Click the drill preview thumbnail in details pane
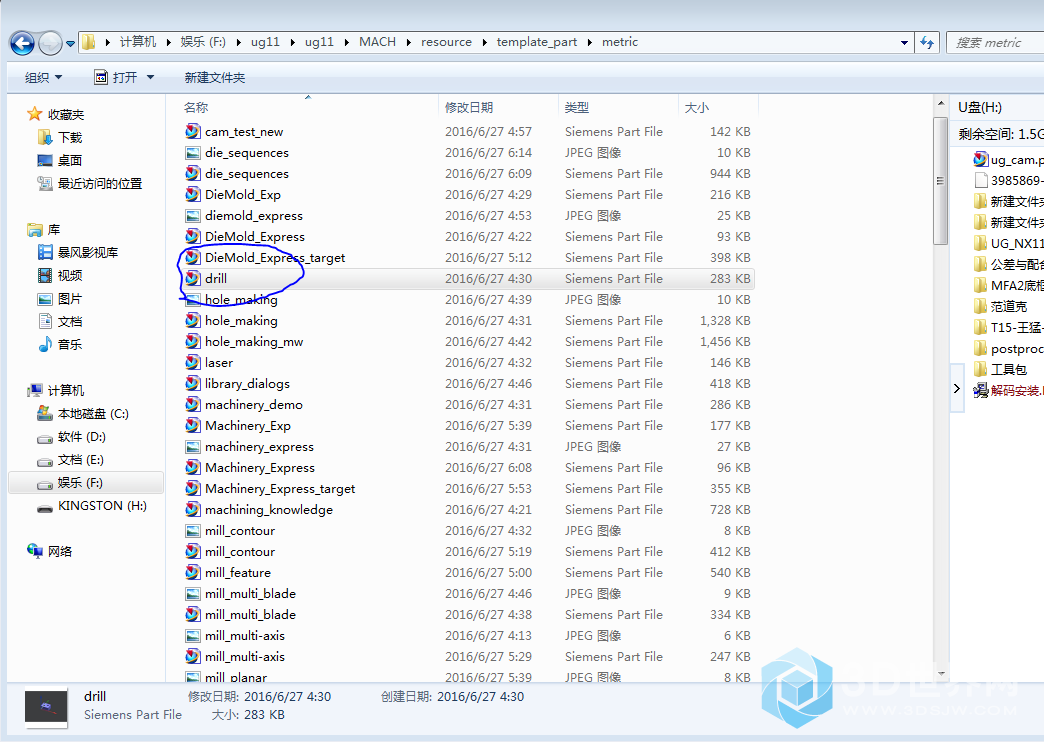 pyautogui.click(x=46, y=706)
